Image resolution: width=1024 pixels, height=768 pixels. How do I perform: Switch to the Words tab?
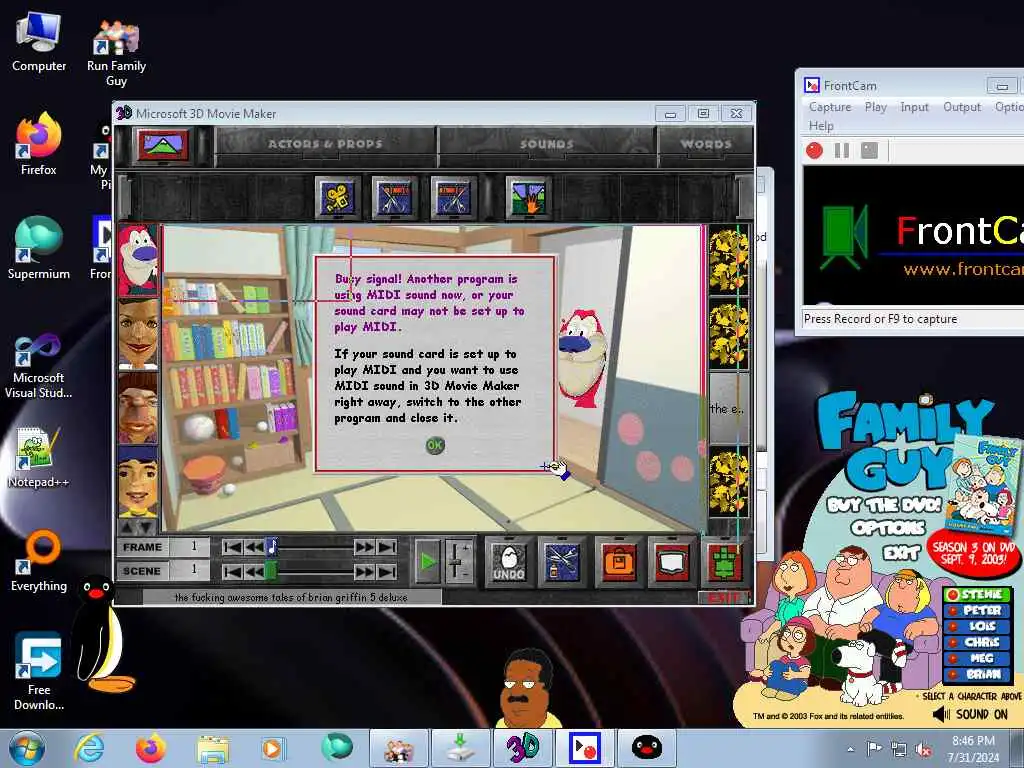[x=705, y=144]
